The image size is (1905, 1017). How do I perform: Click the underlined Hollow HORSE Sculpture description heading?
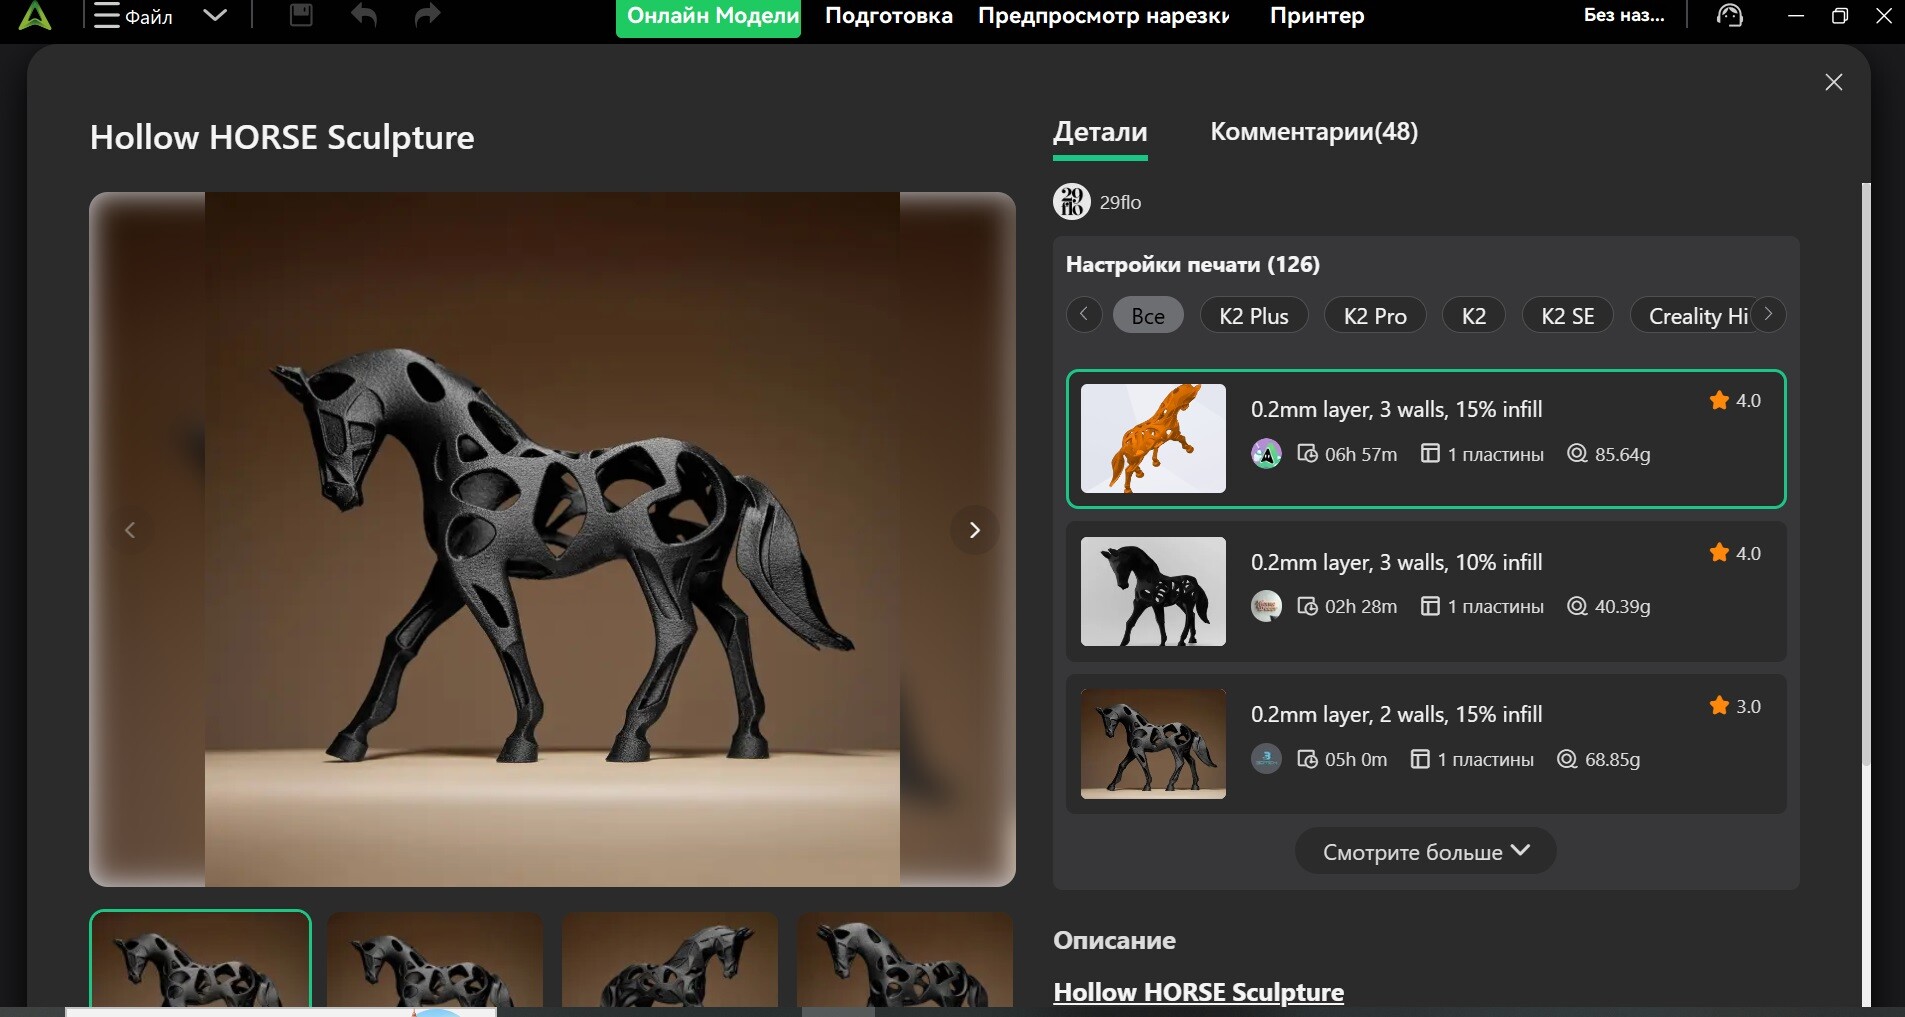tap(1198, 992)
